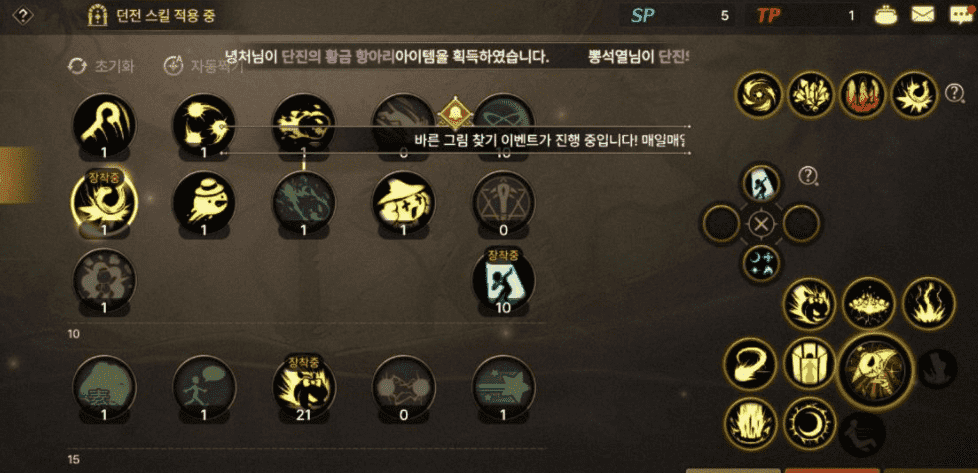Select the crescent moon ring skill slot
The image size is (978, 473).
click(x=810, y=423)
